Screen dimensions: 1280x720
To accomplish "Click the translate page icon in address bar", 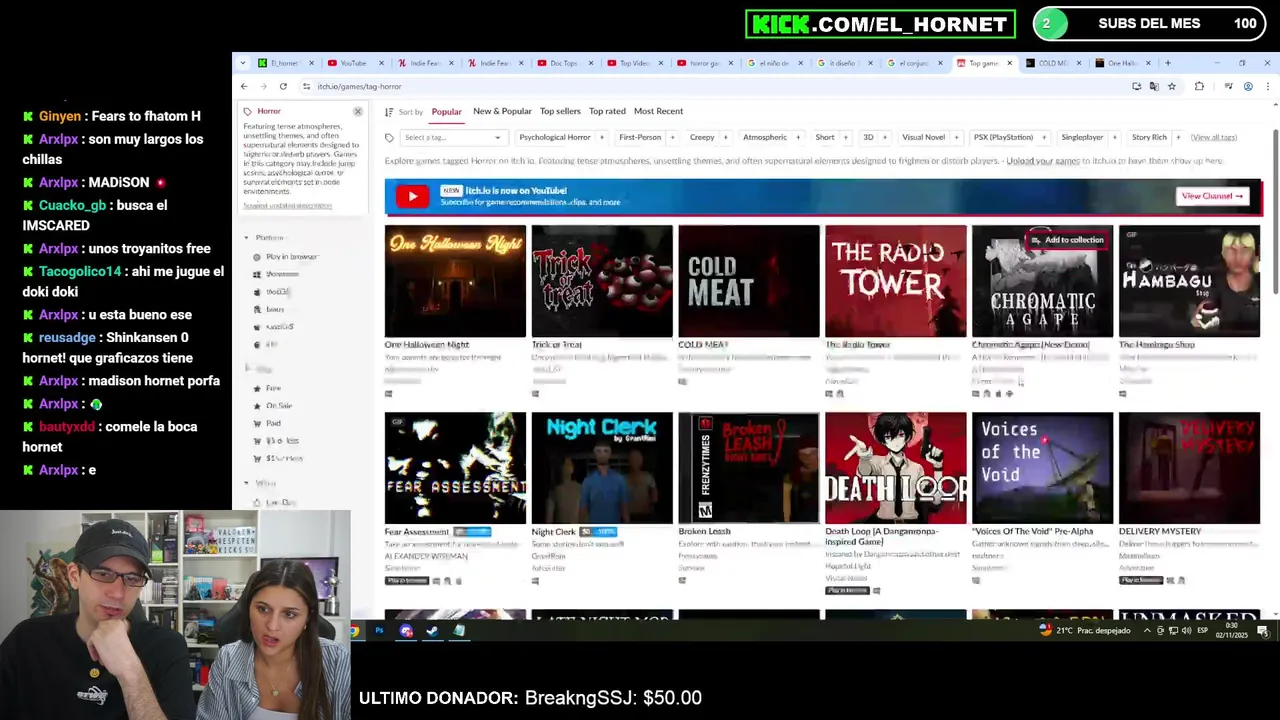I will coord(1154,86).
